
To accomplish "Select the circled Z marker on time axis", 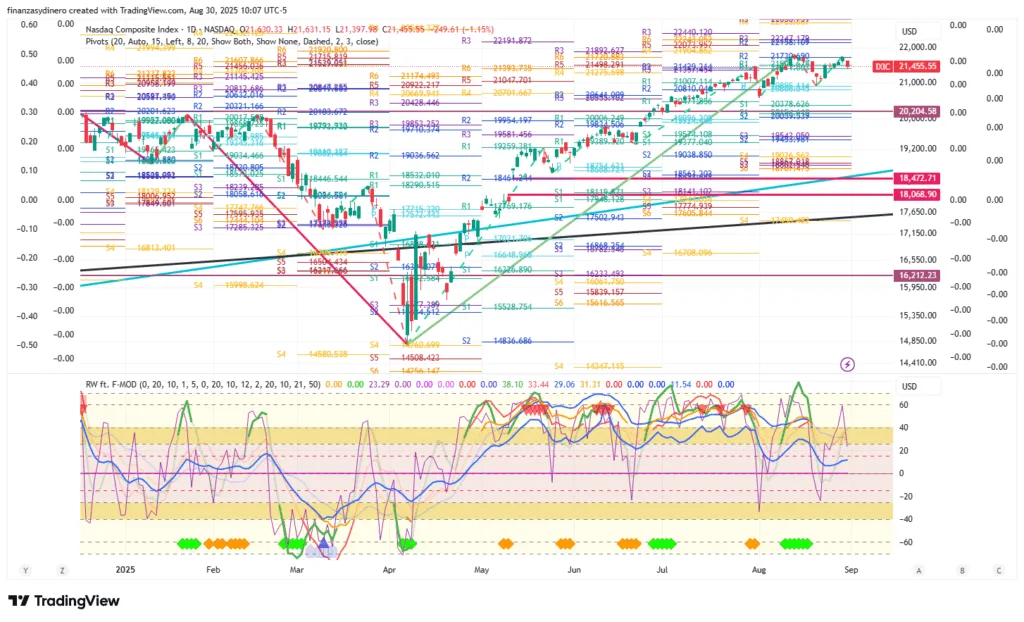I will (x=62, y=570).
